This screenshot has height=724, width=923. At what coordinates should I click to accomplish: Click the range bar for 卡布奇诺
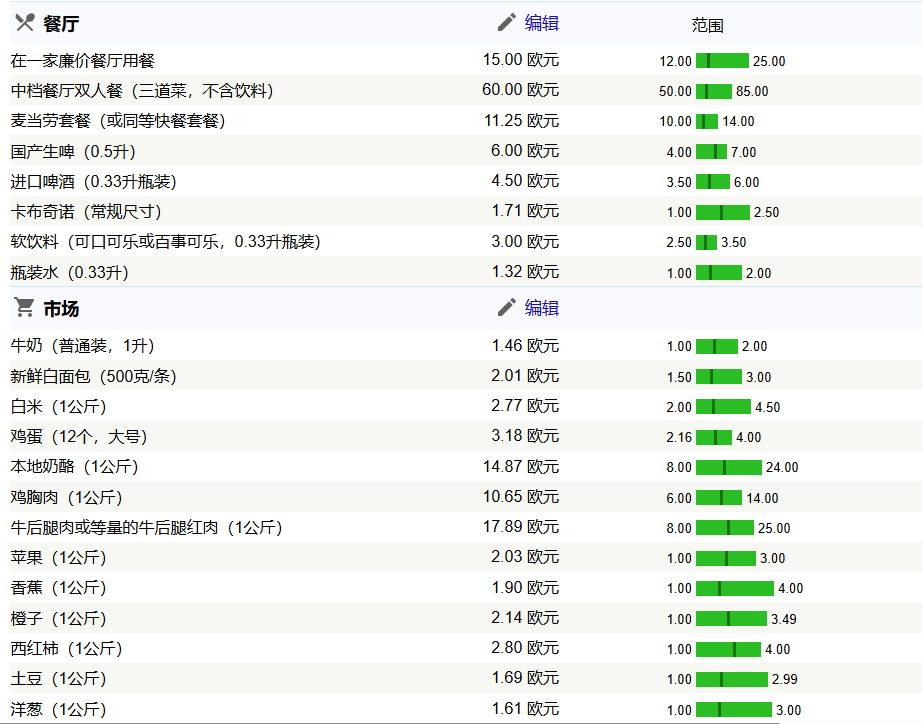pos(722,212)
